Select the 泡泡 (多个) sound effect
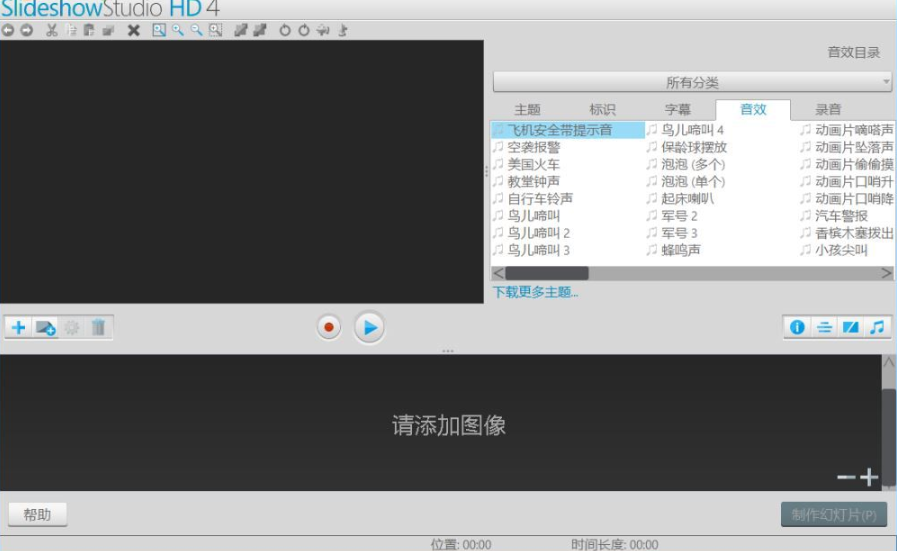The image size is (897, 551). click(693, 164)
